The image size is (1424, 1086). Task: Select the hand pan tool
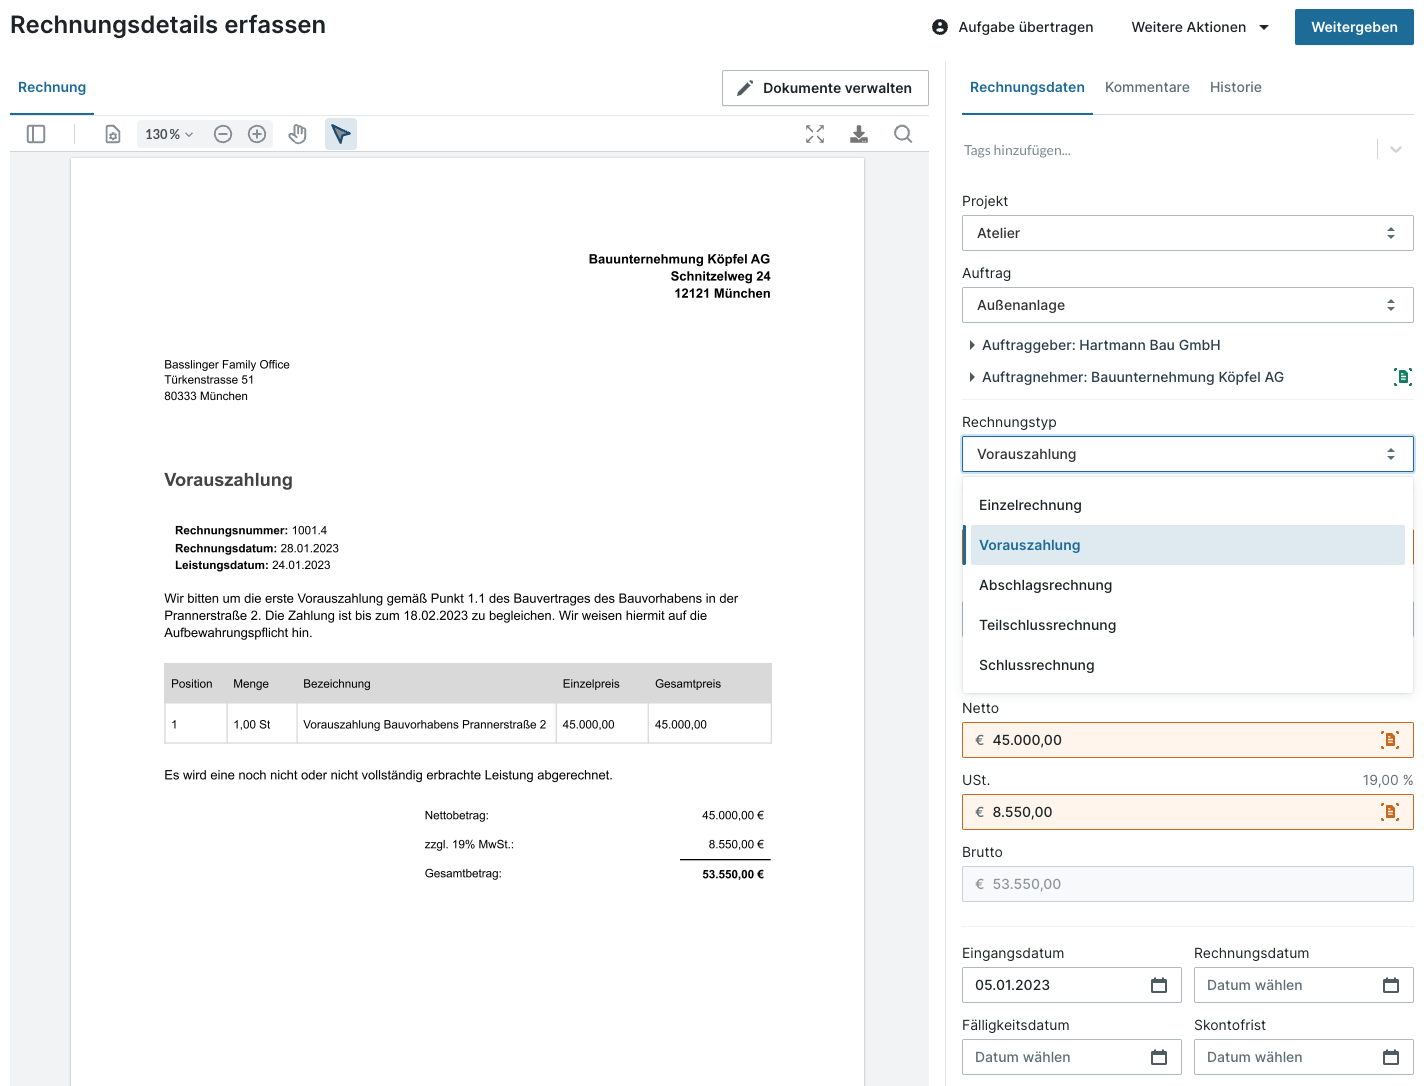click(297, 134)
